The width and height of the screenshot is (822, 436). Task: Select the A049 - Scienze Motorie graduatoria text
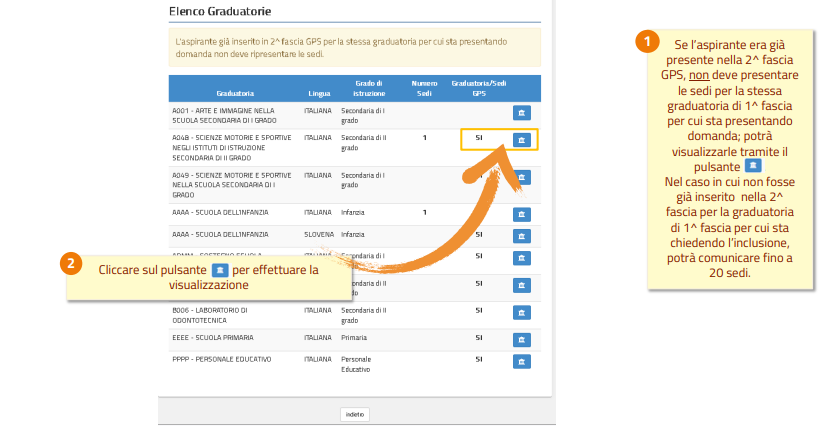click(x=232, y=184)
